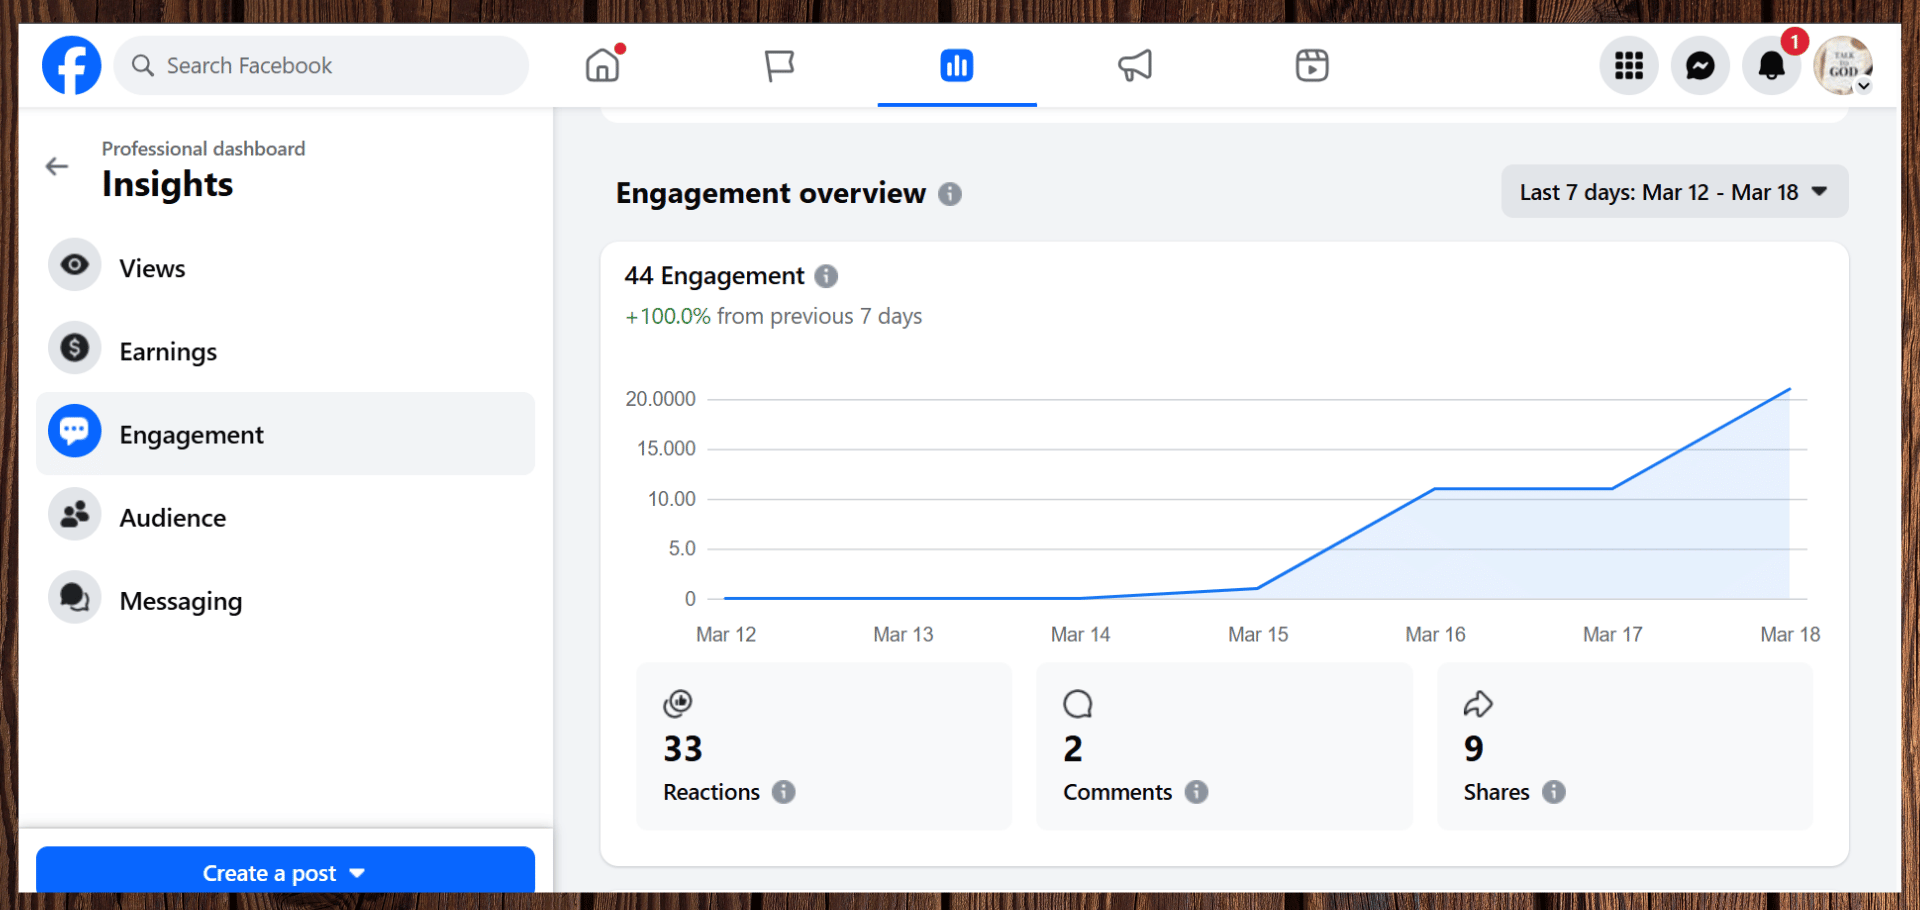
Task: Select the Engagement section
Action: click(x=286, y=434)
